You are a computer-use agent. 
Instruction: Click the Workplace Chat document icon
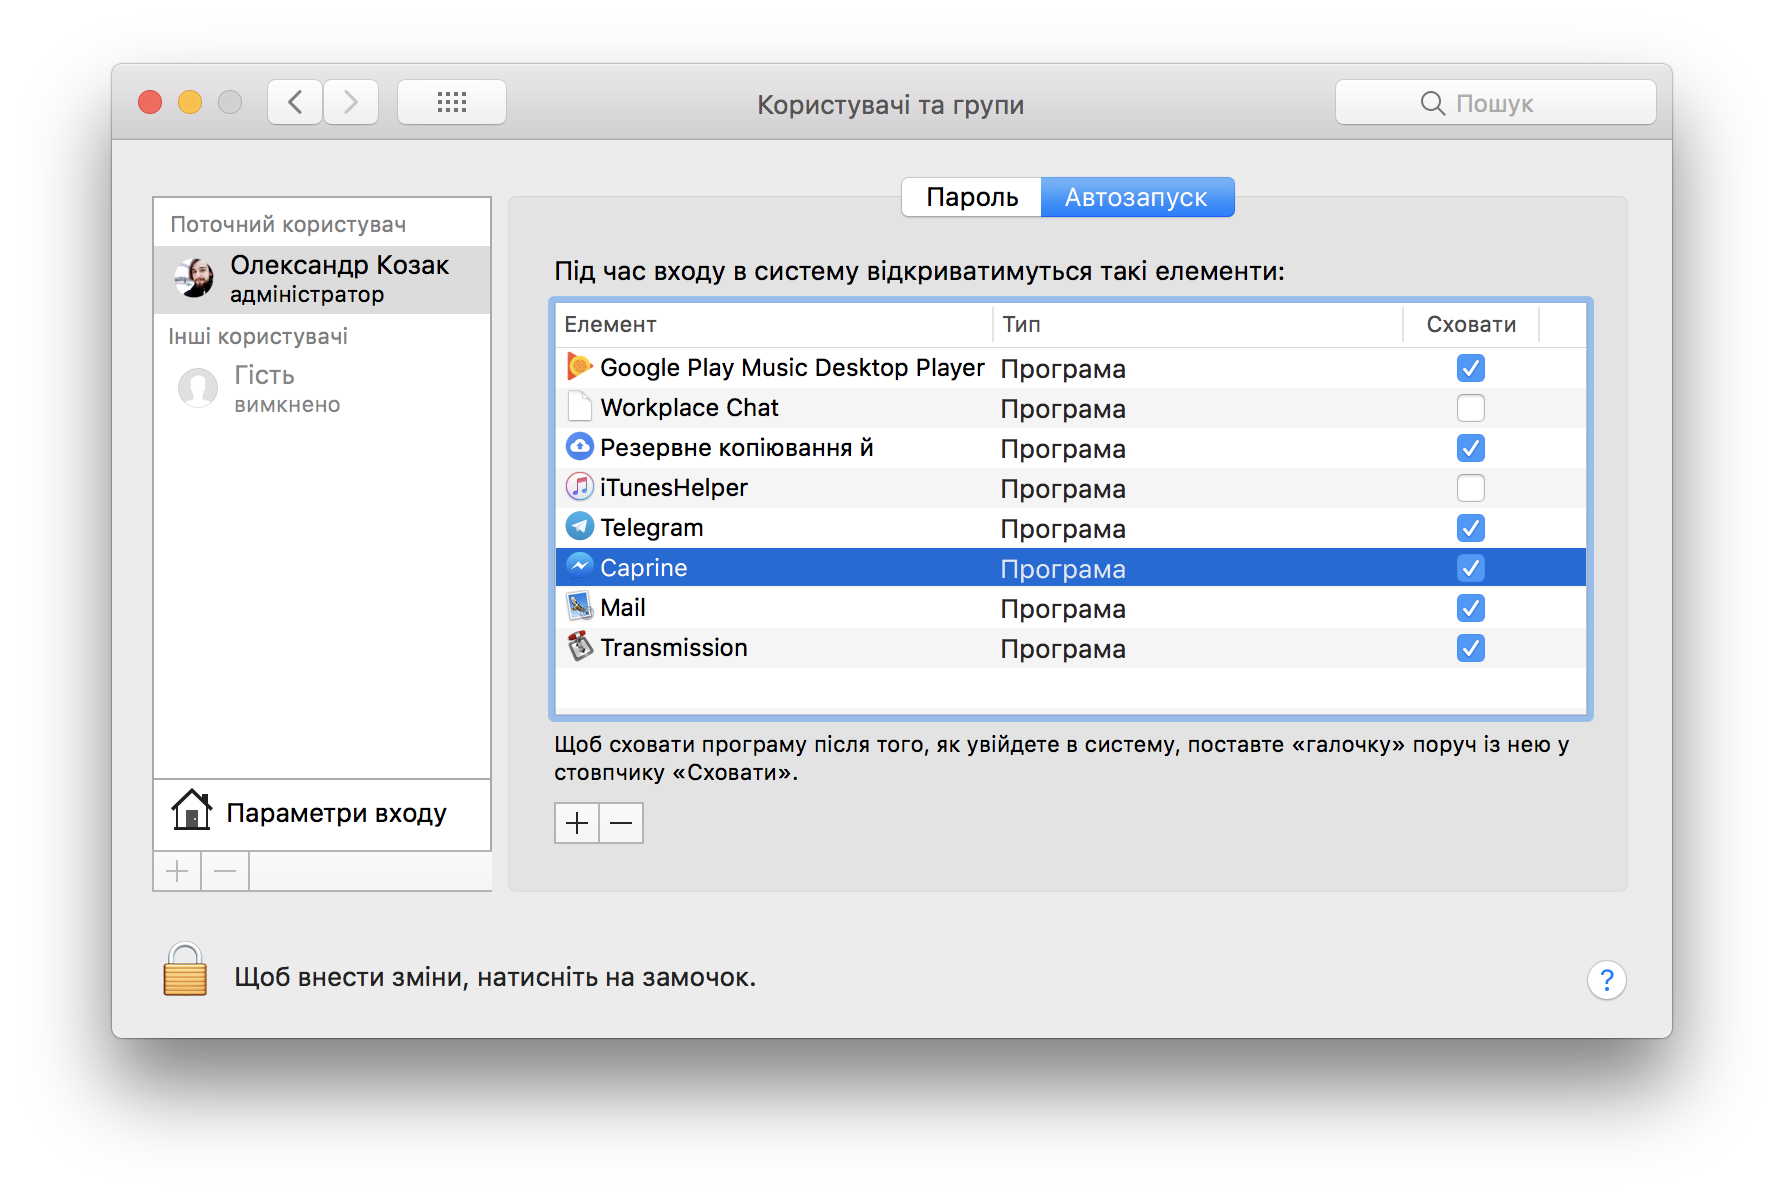click(578, 406)
